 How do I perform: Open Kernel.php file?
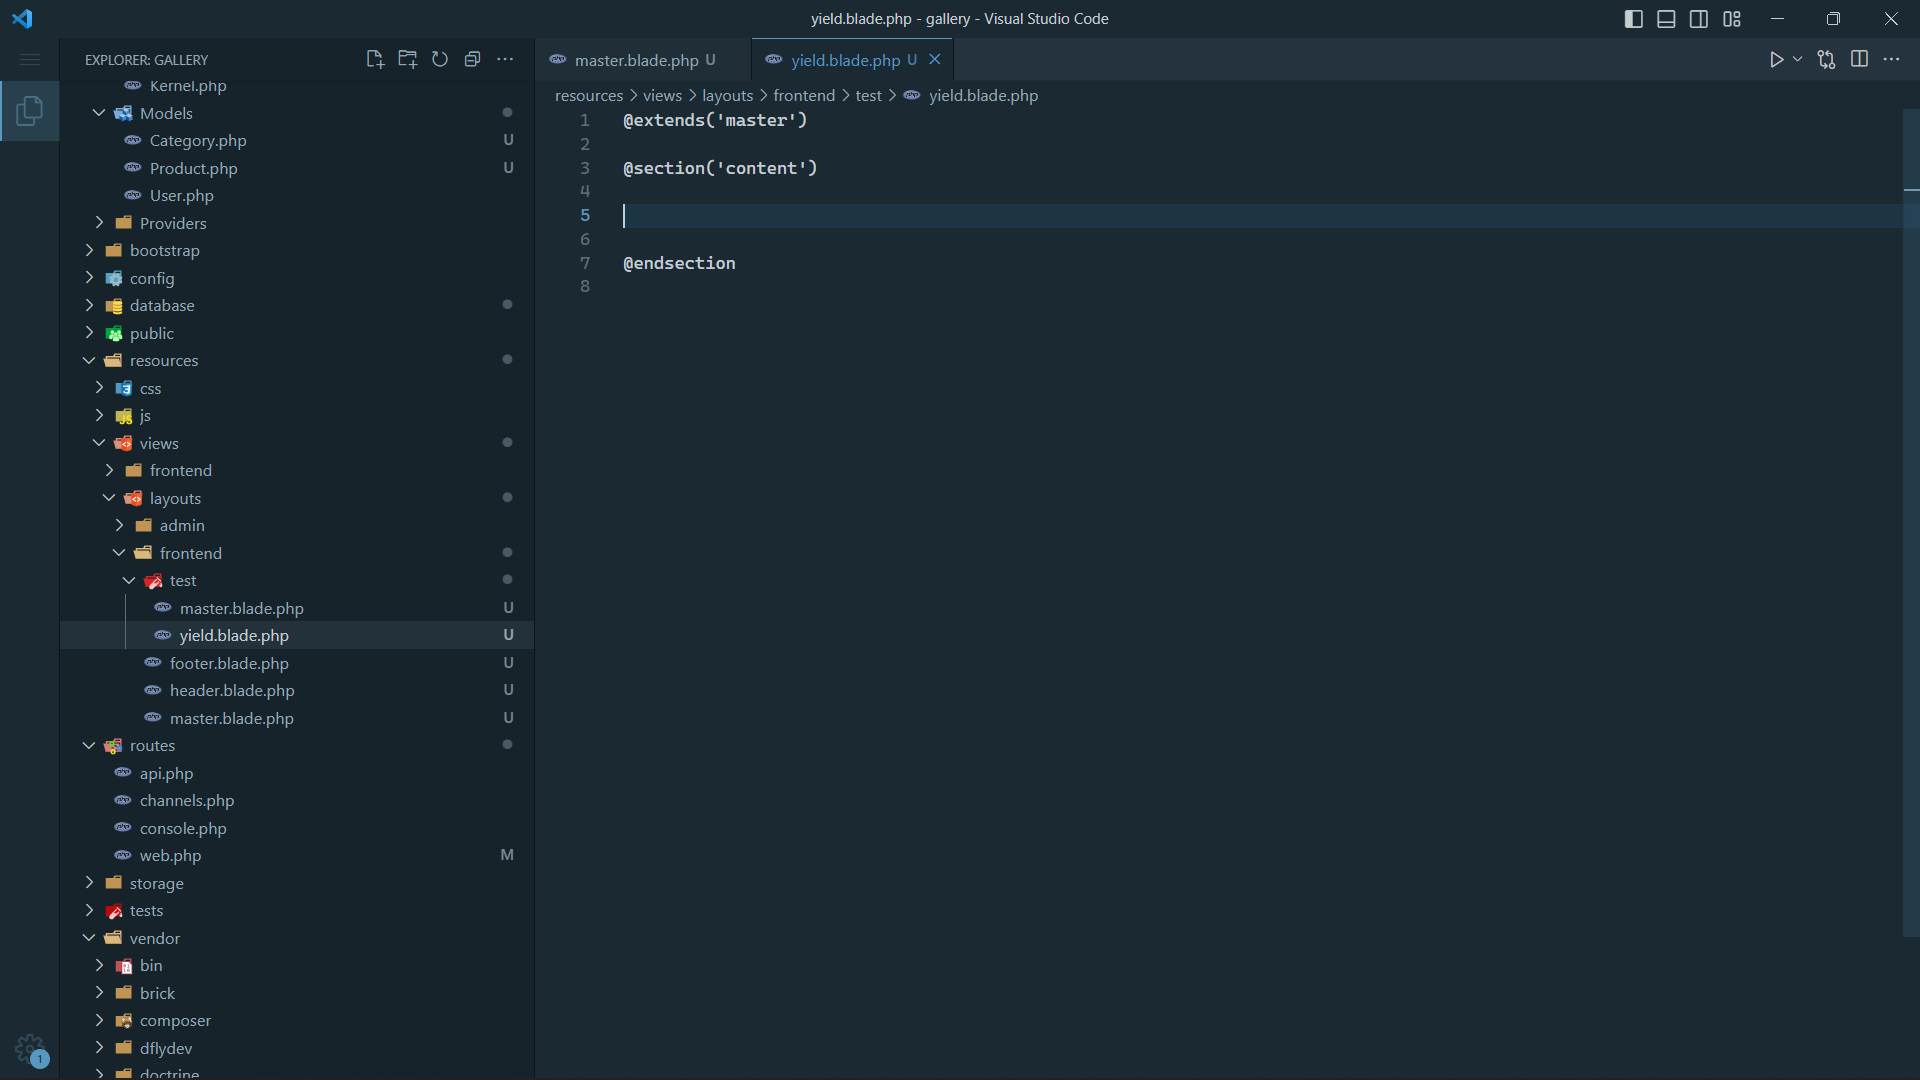pos(297,86)
